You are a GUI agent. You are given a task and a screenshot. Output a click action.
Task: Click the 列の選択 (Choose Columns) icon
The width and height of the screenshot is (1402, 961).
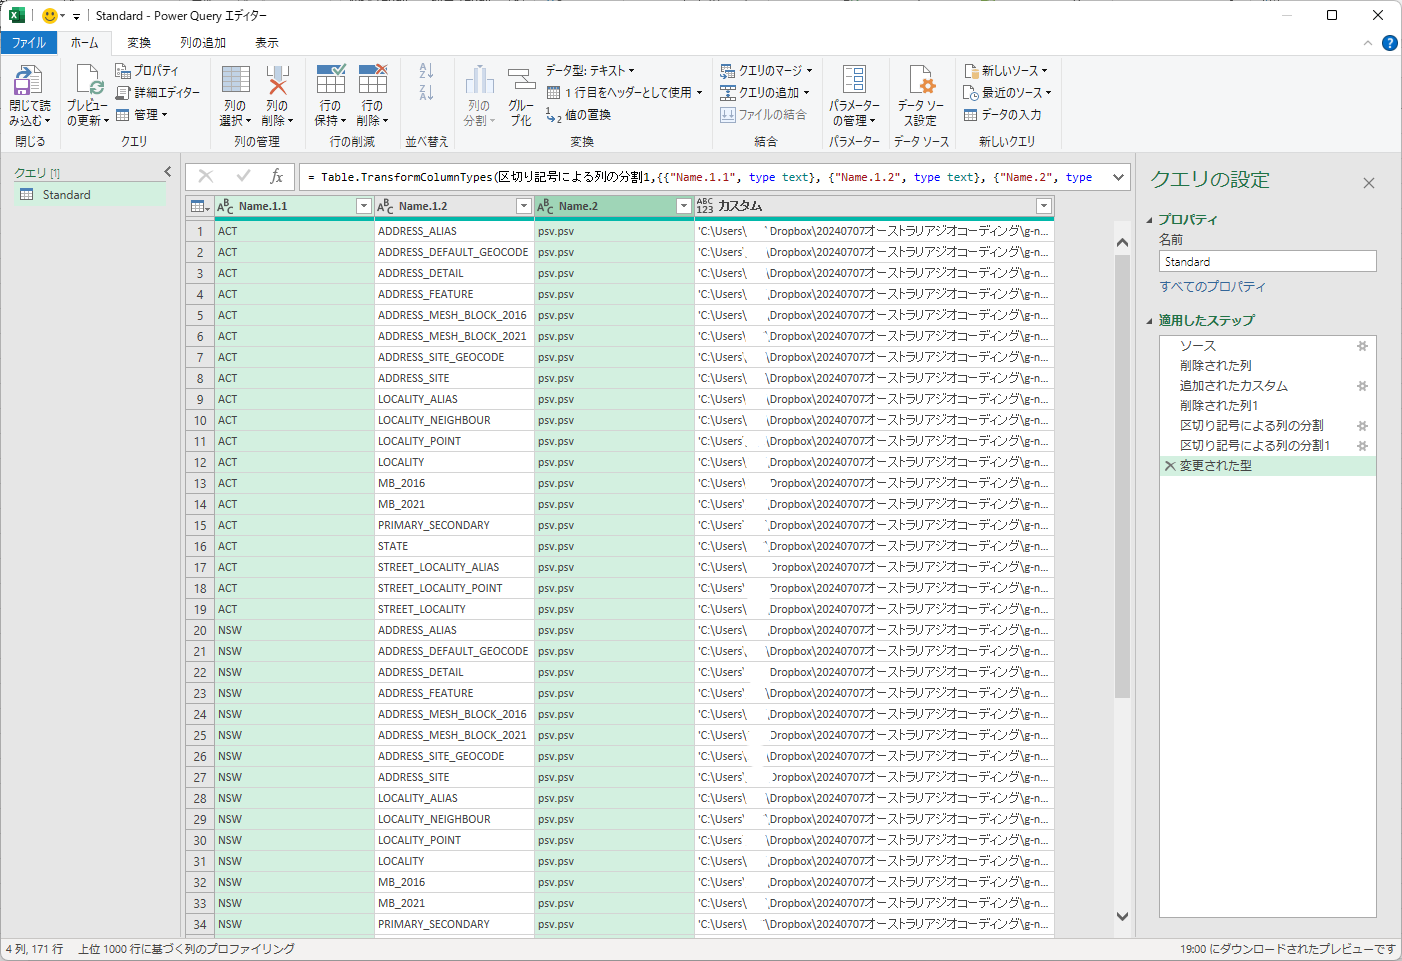tap(236, 82)
